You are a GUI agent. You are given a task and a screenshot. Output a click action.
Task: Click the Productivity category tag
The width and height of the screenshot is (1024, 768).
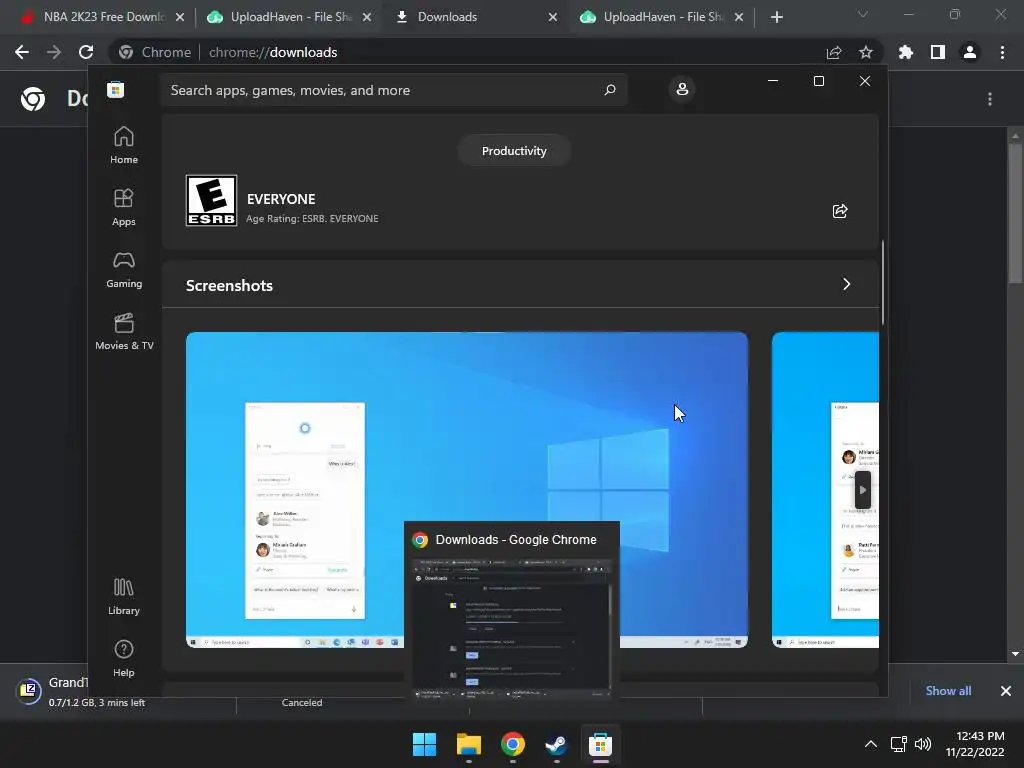514,151
